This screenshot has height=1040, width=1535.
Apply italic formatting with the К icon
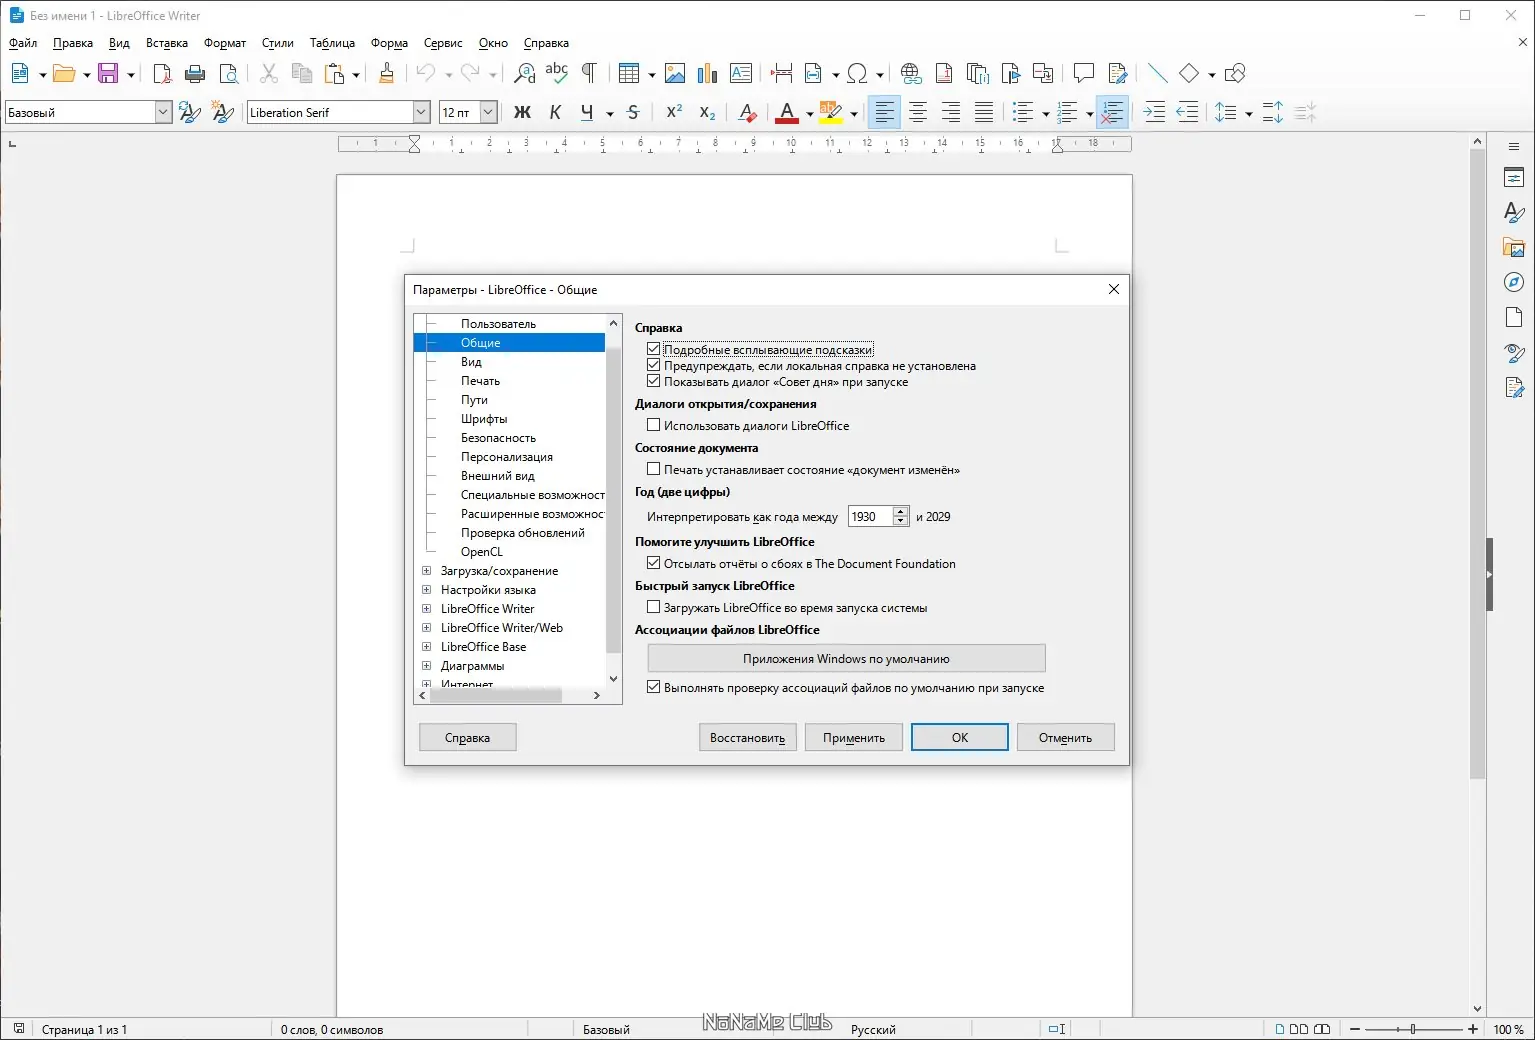(x=555, y=113)
